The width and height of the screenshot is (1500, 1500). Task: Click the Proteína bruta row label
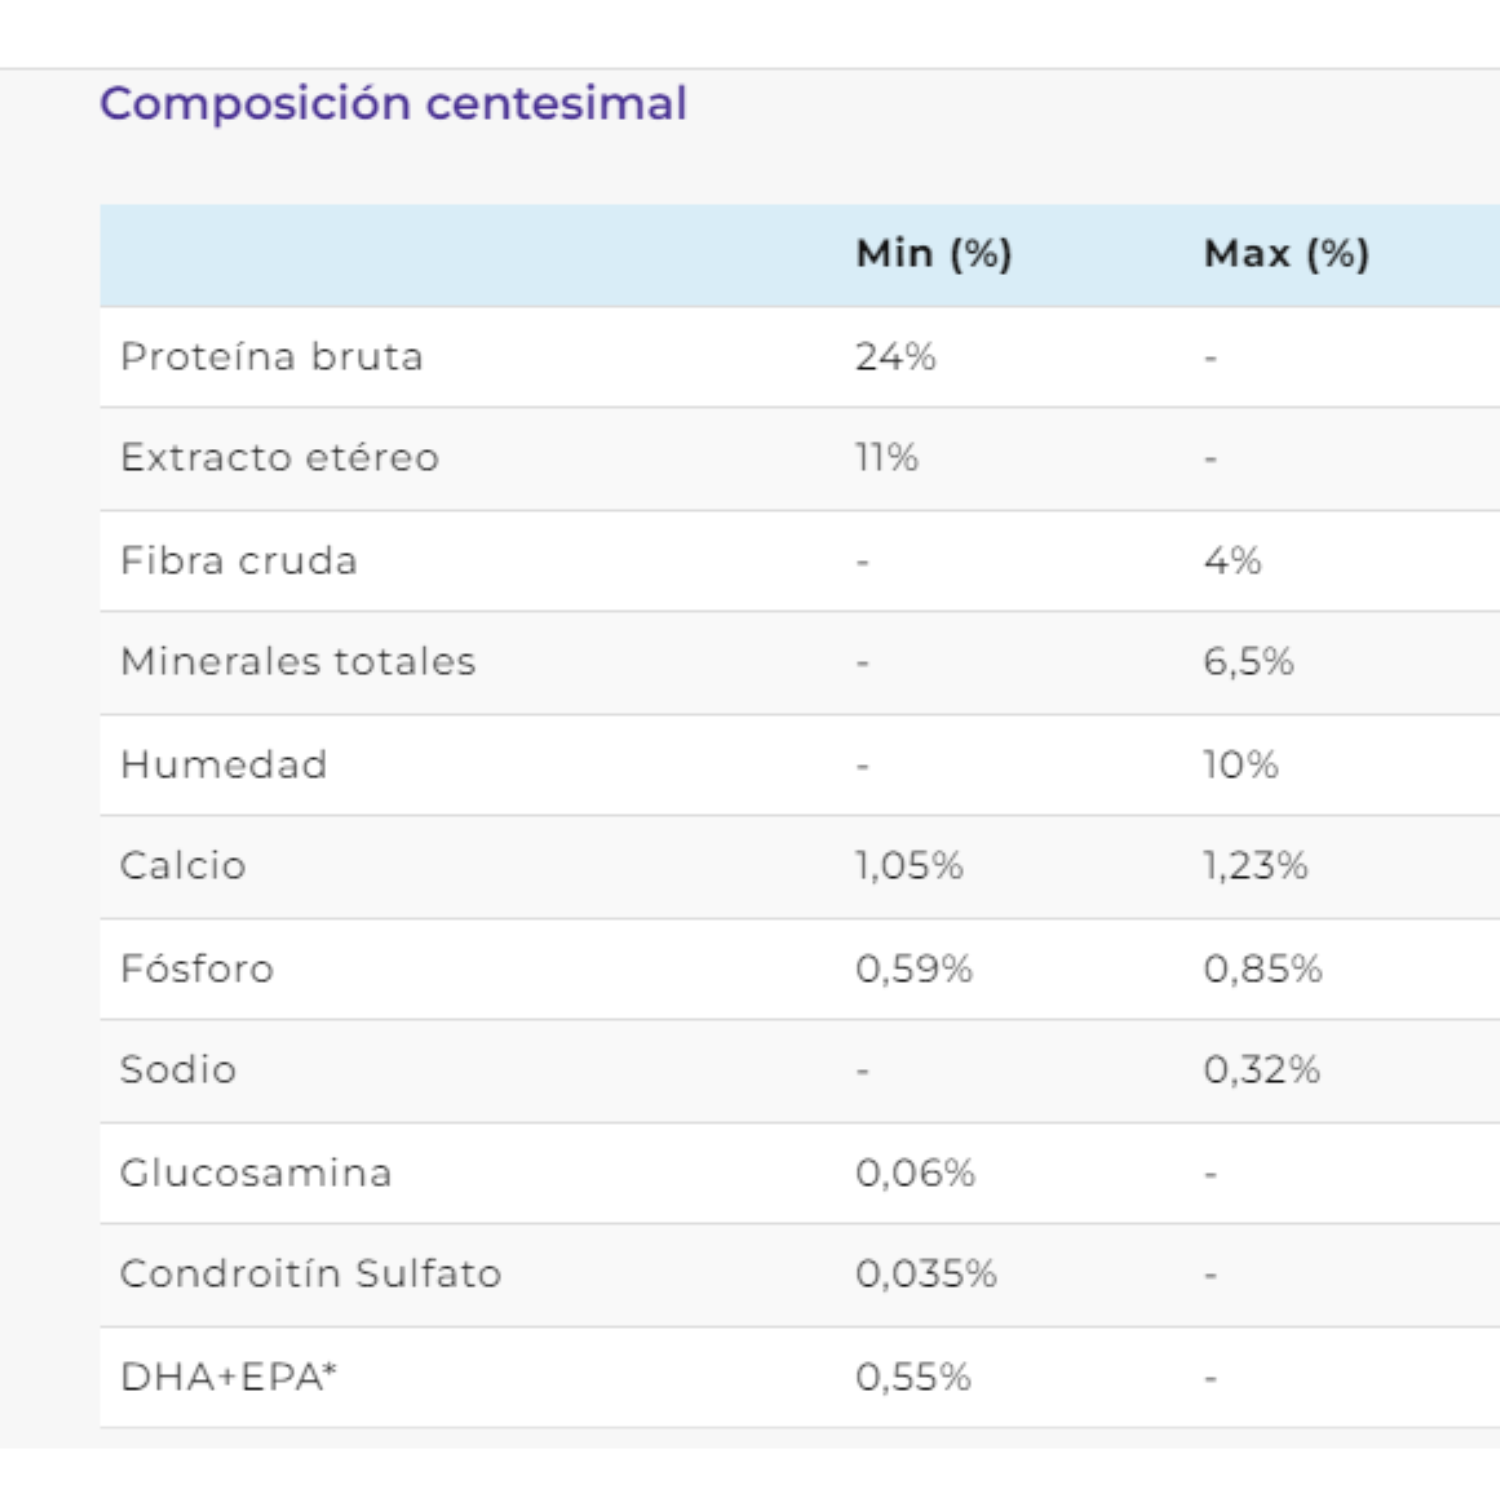[x=271, y=357]
